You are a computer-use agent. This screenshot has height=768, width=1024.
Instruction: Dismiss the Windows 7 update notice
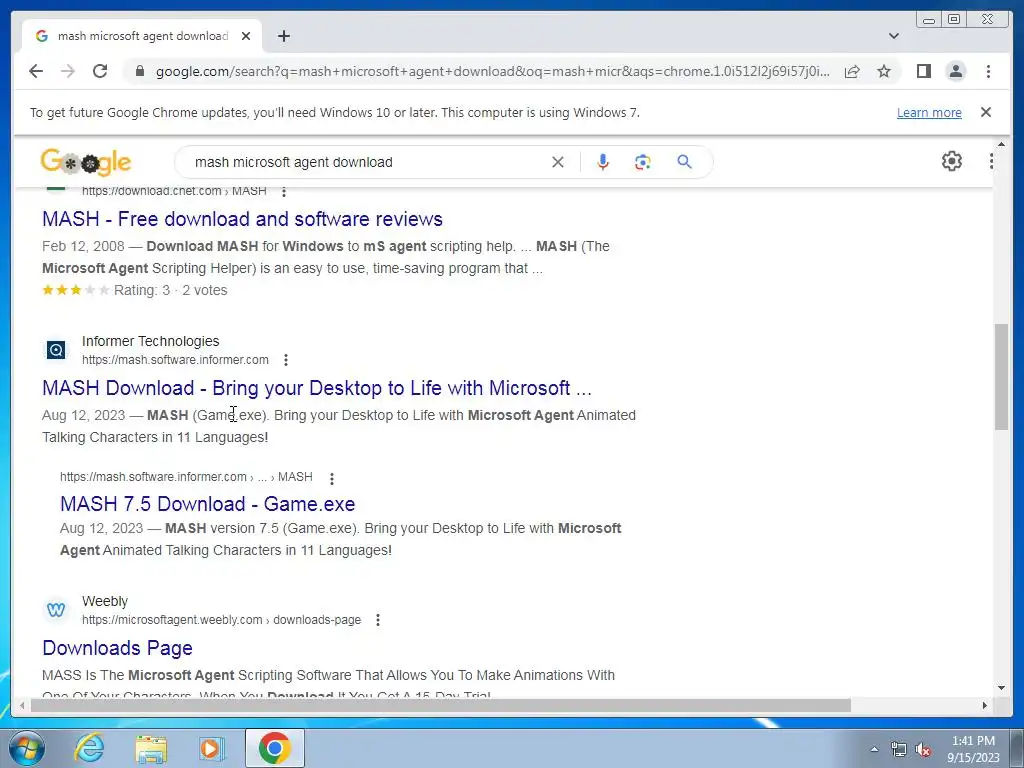click(986, 112)
